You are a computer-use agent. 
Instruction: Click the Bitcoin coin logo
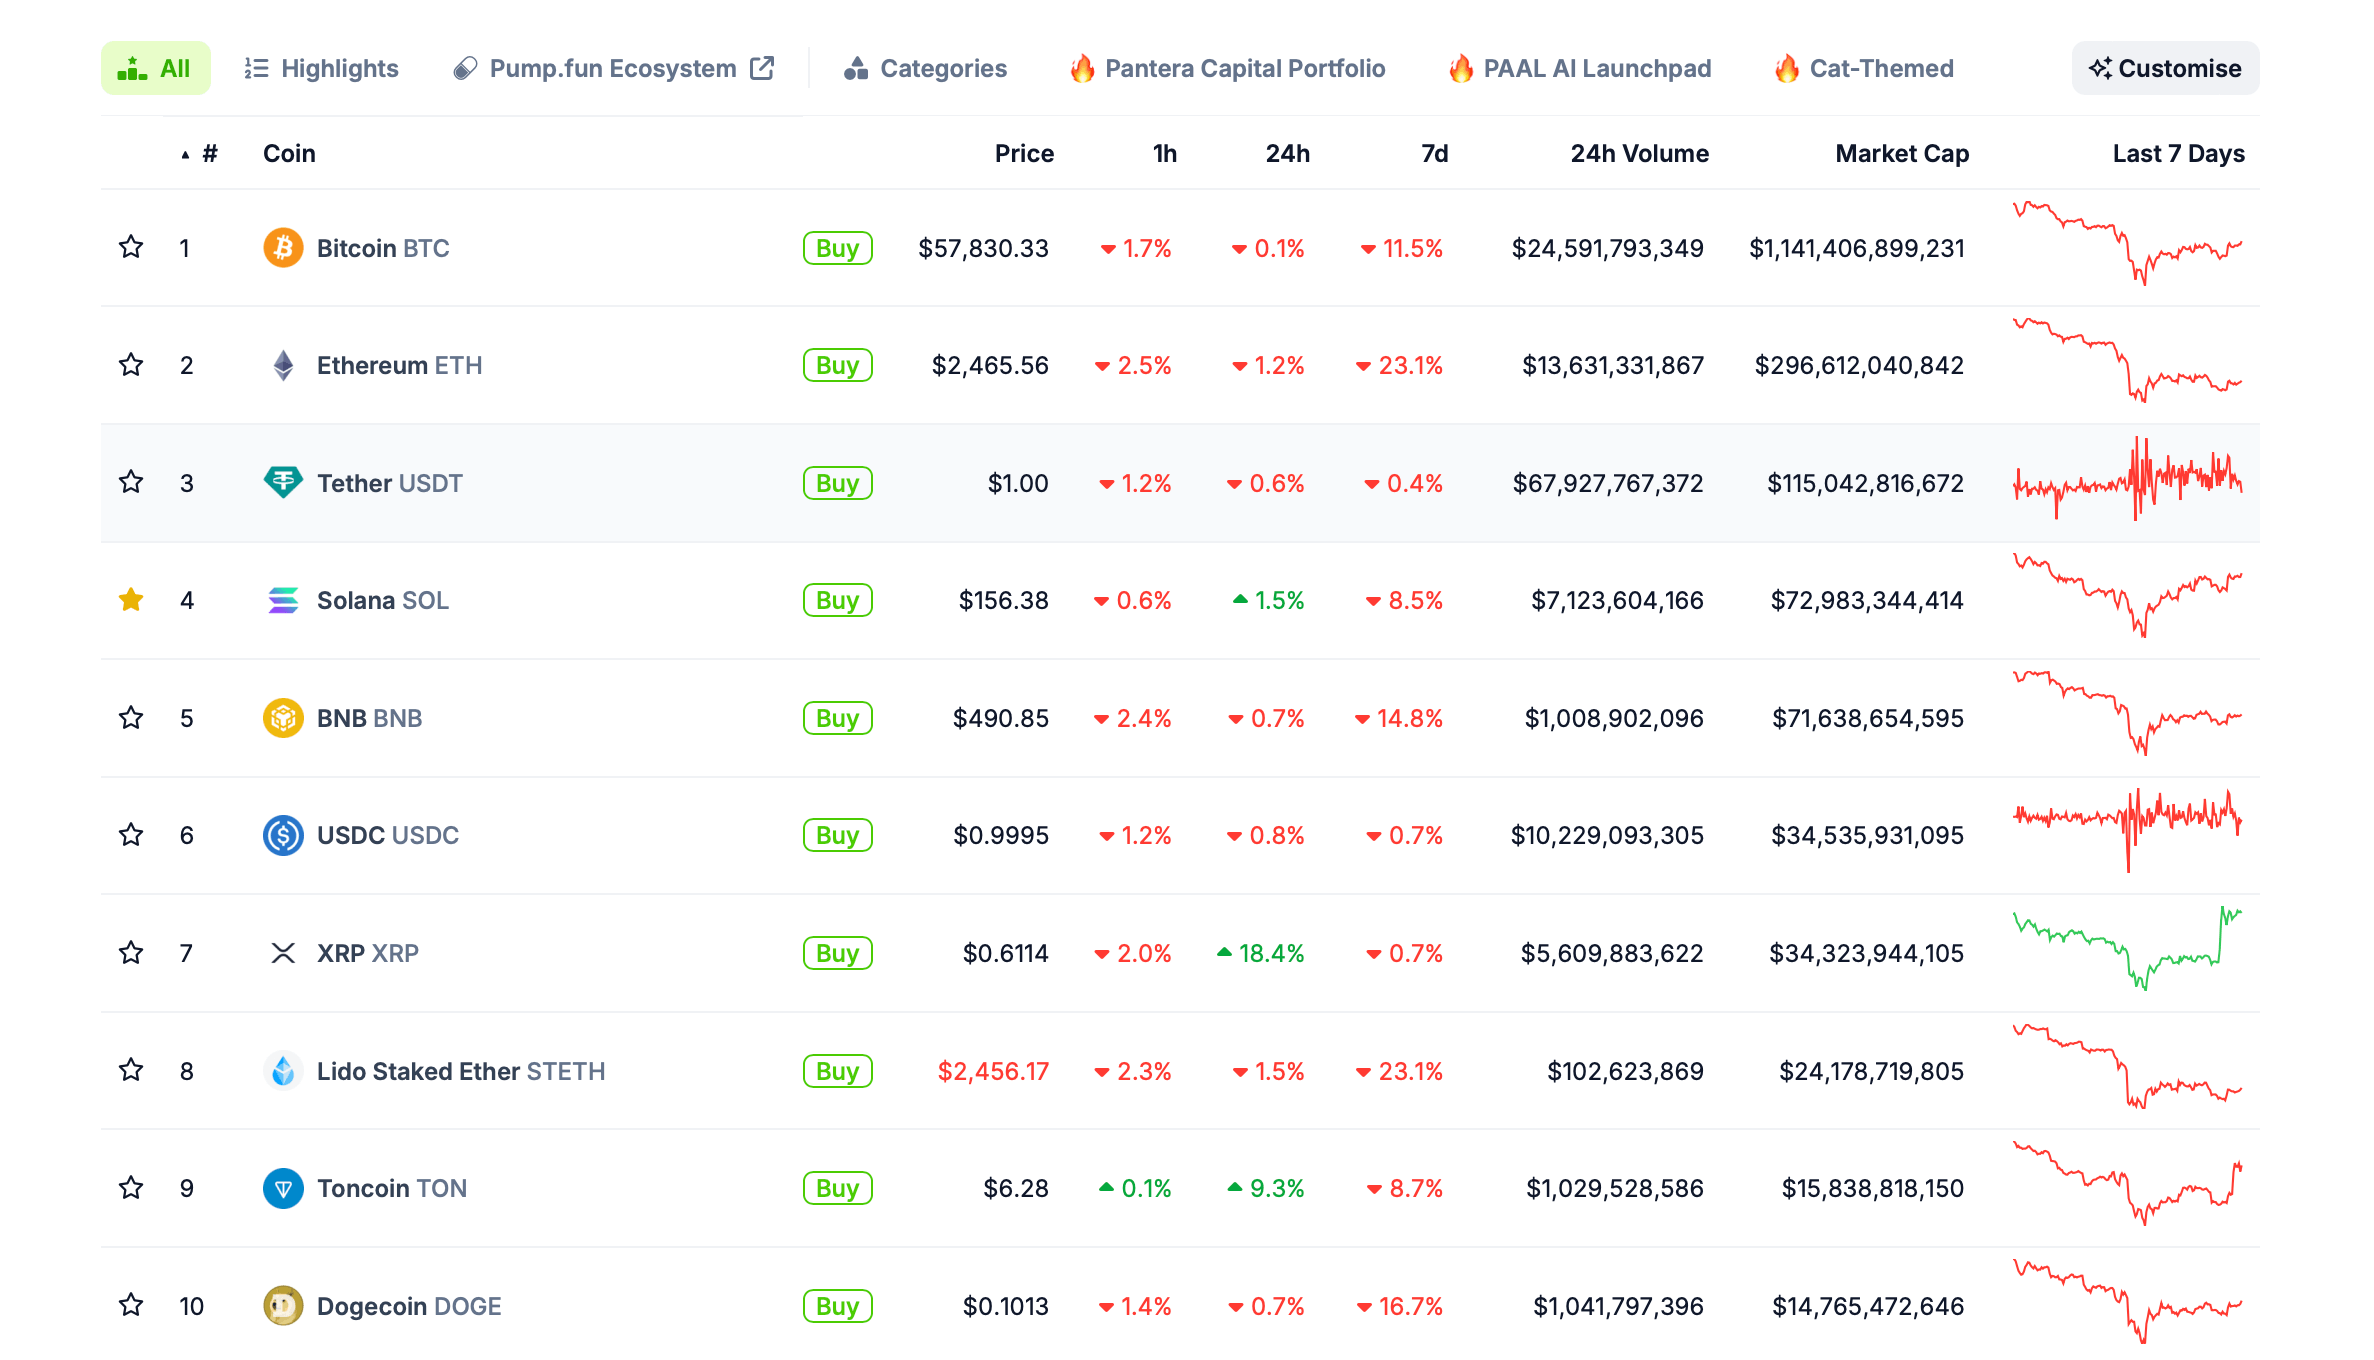point(283,248)
